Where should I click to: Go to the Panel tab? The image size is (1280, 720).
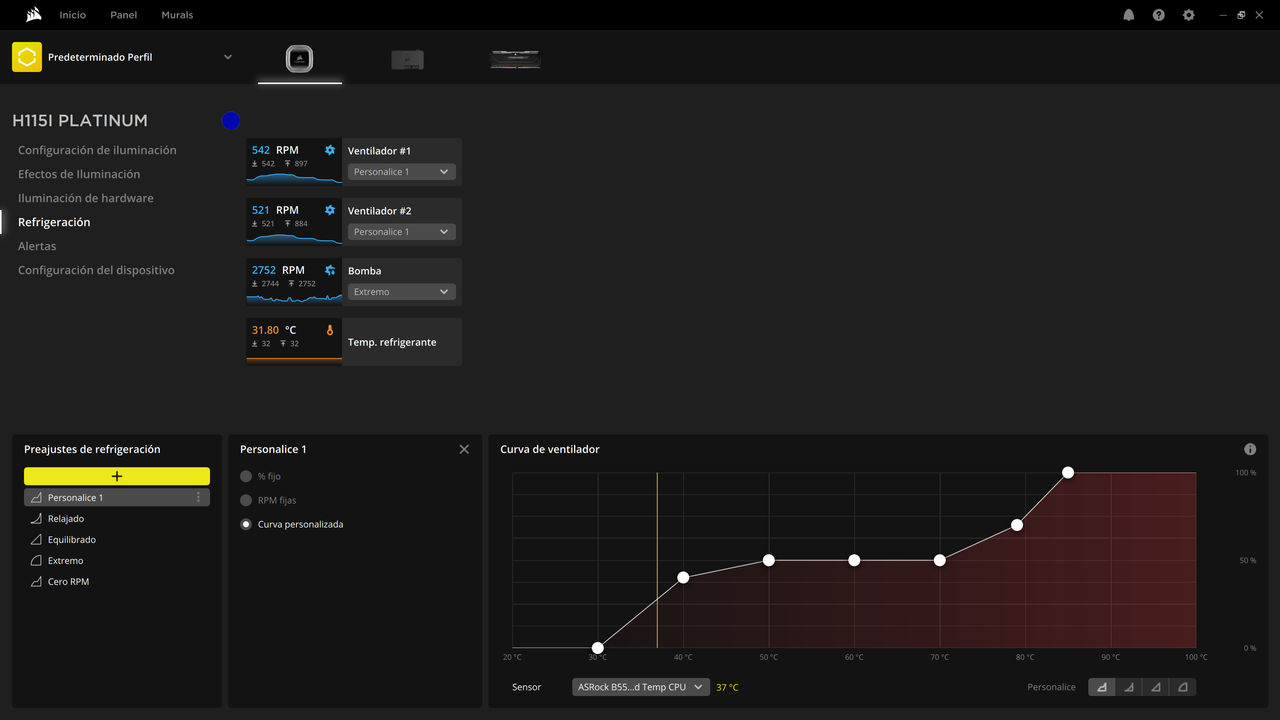pos(124,15)
